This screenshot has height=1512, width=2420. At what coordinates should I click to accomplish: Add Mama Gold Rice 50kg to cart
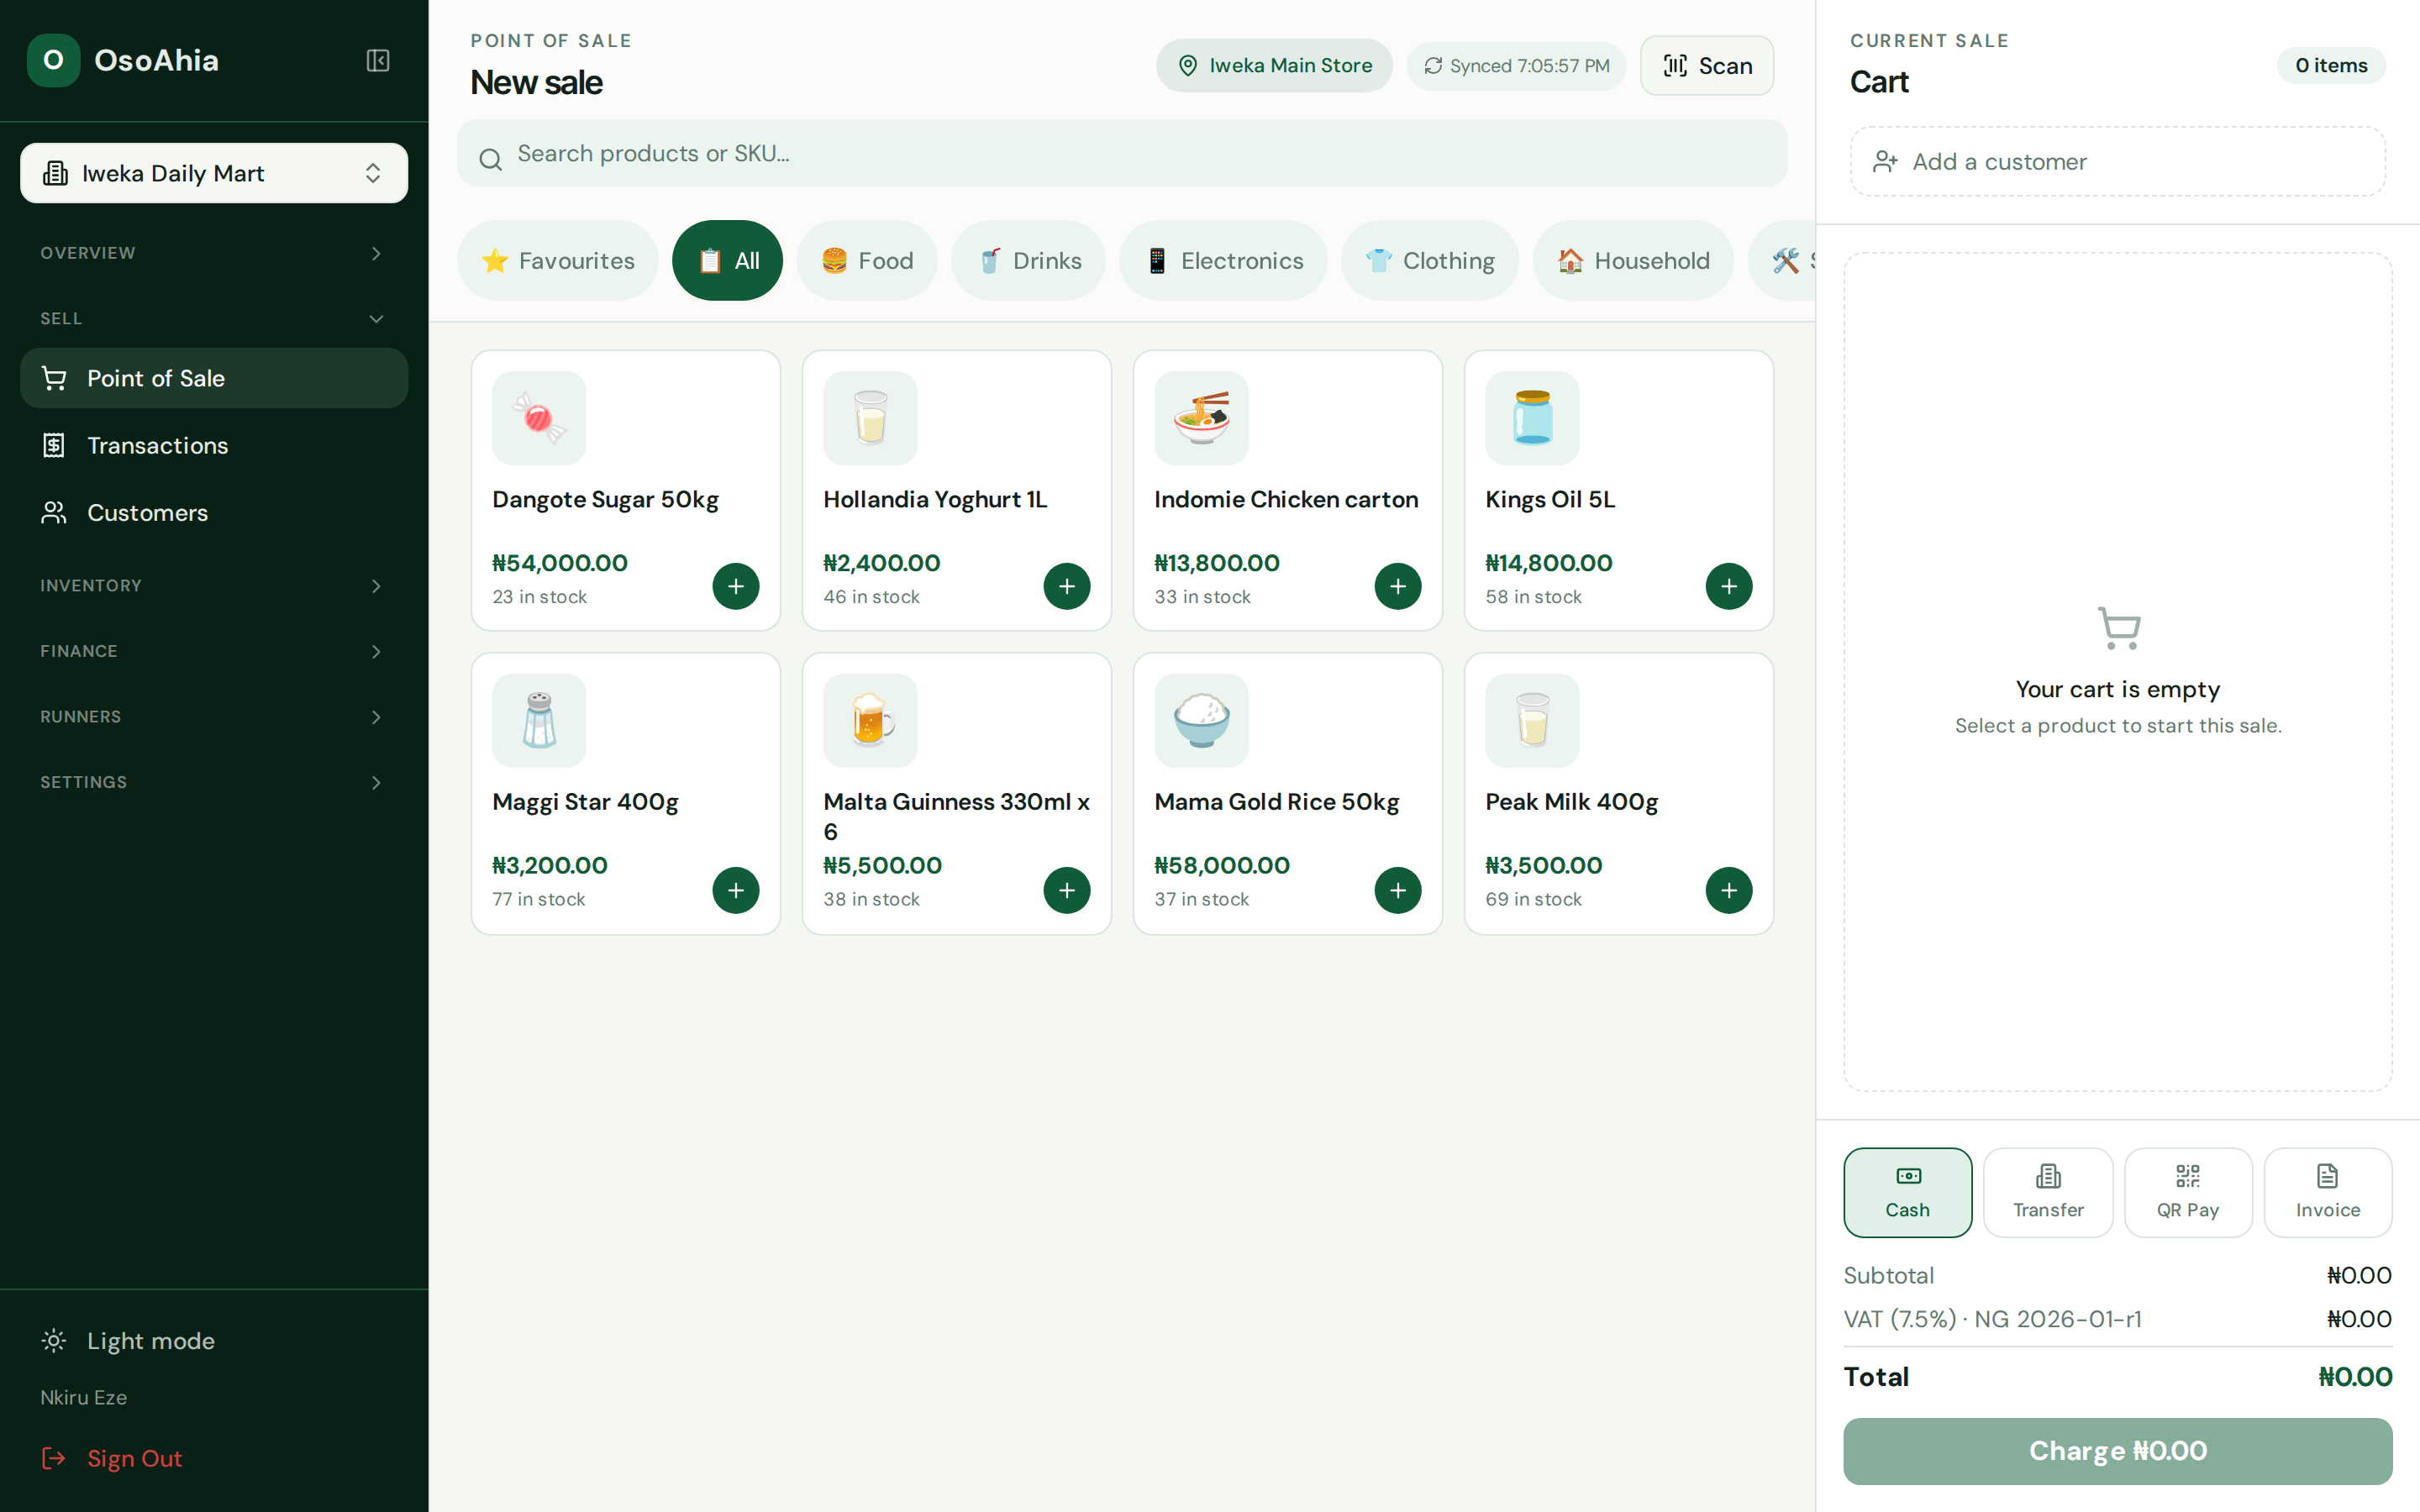1398,890
